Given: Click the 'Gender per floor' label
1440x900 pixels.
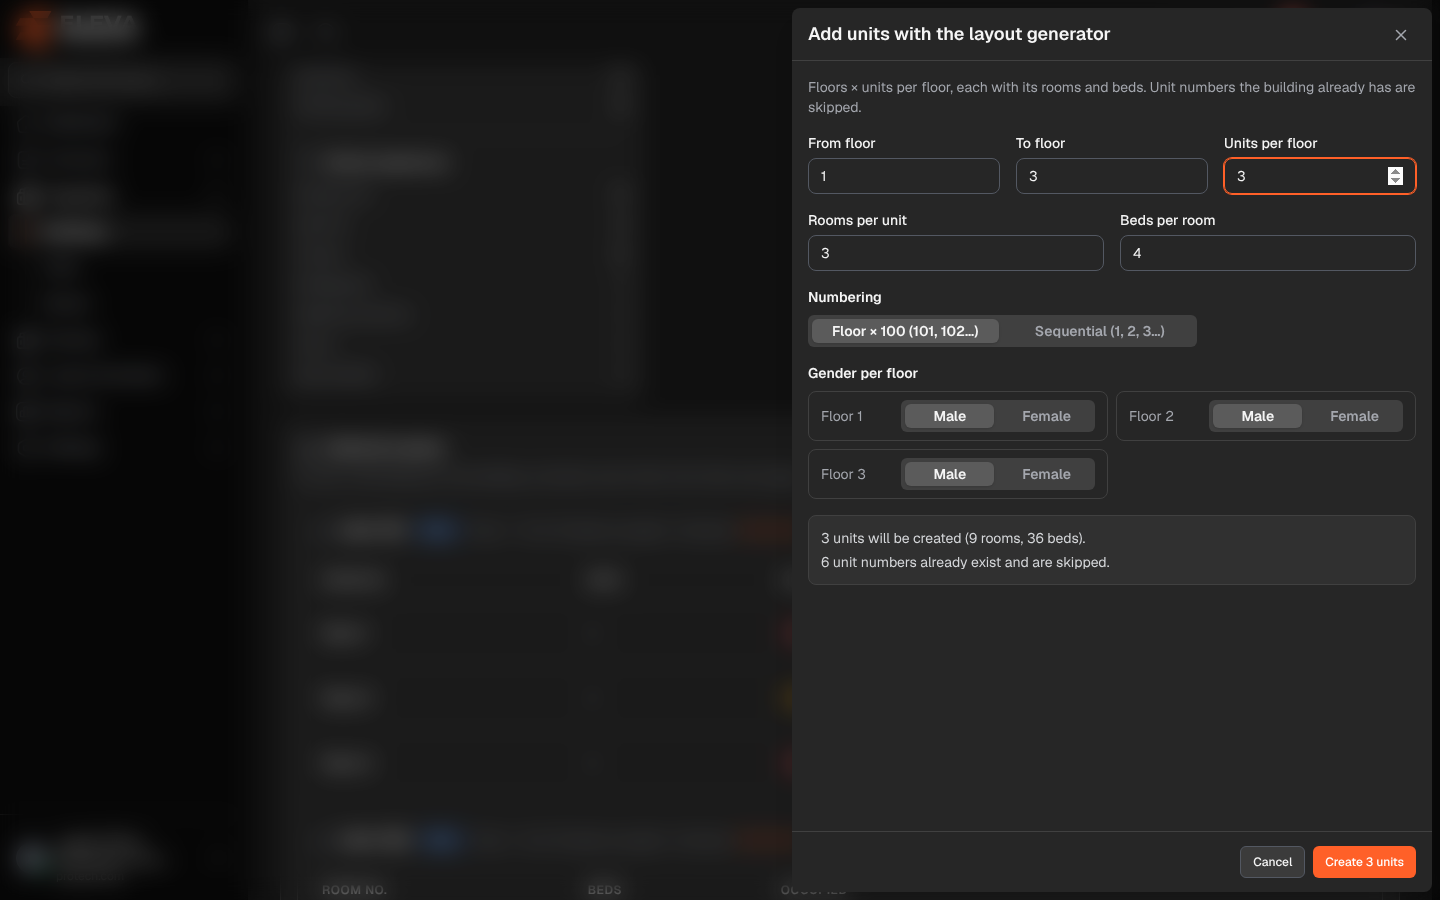Looking at the screenshot, I should pyautogui.click(x=863, y=373).
